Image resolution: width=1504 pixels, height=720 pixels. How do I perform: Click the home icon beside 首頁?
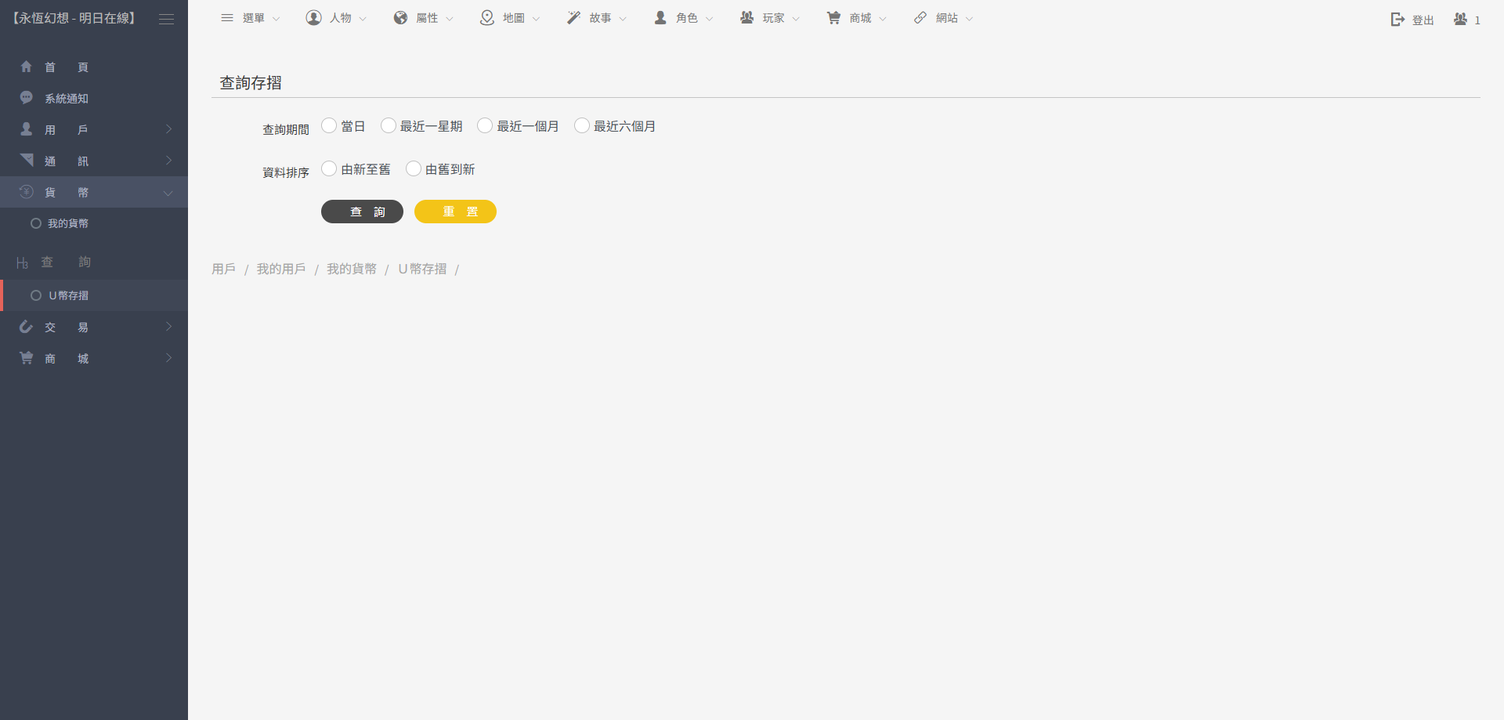point(27,67)
